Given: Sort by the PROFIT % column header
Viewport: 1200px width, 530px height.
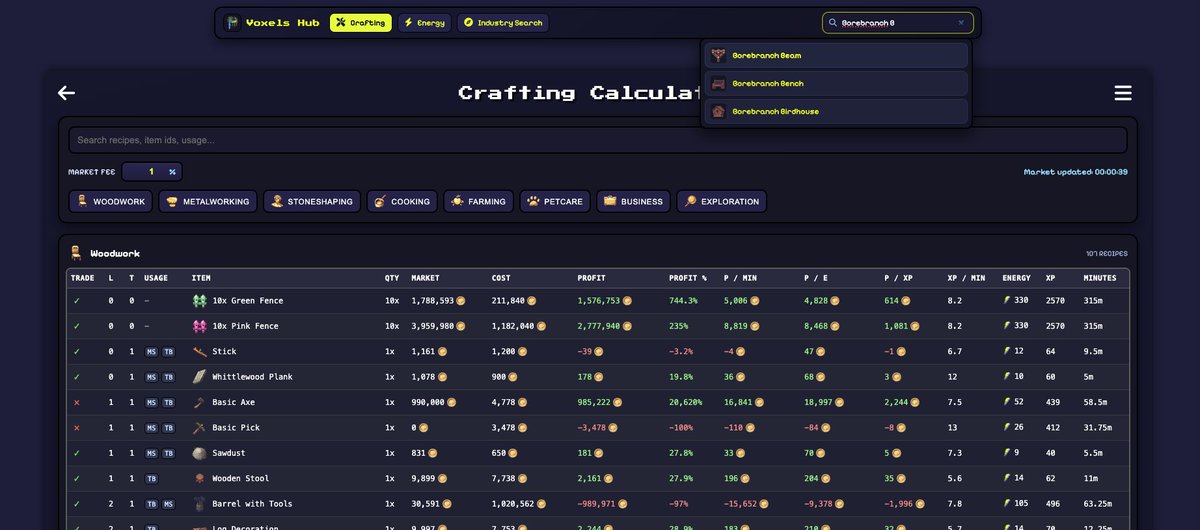Looking at the screenshot, I should click(x=687, y=278).
